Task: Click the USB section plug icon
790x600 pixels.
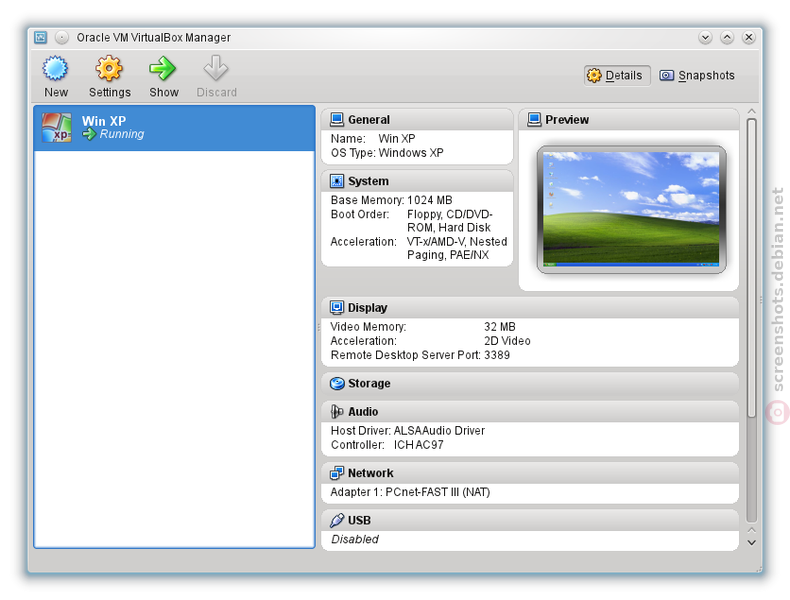Action: point(337,520)
